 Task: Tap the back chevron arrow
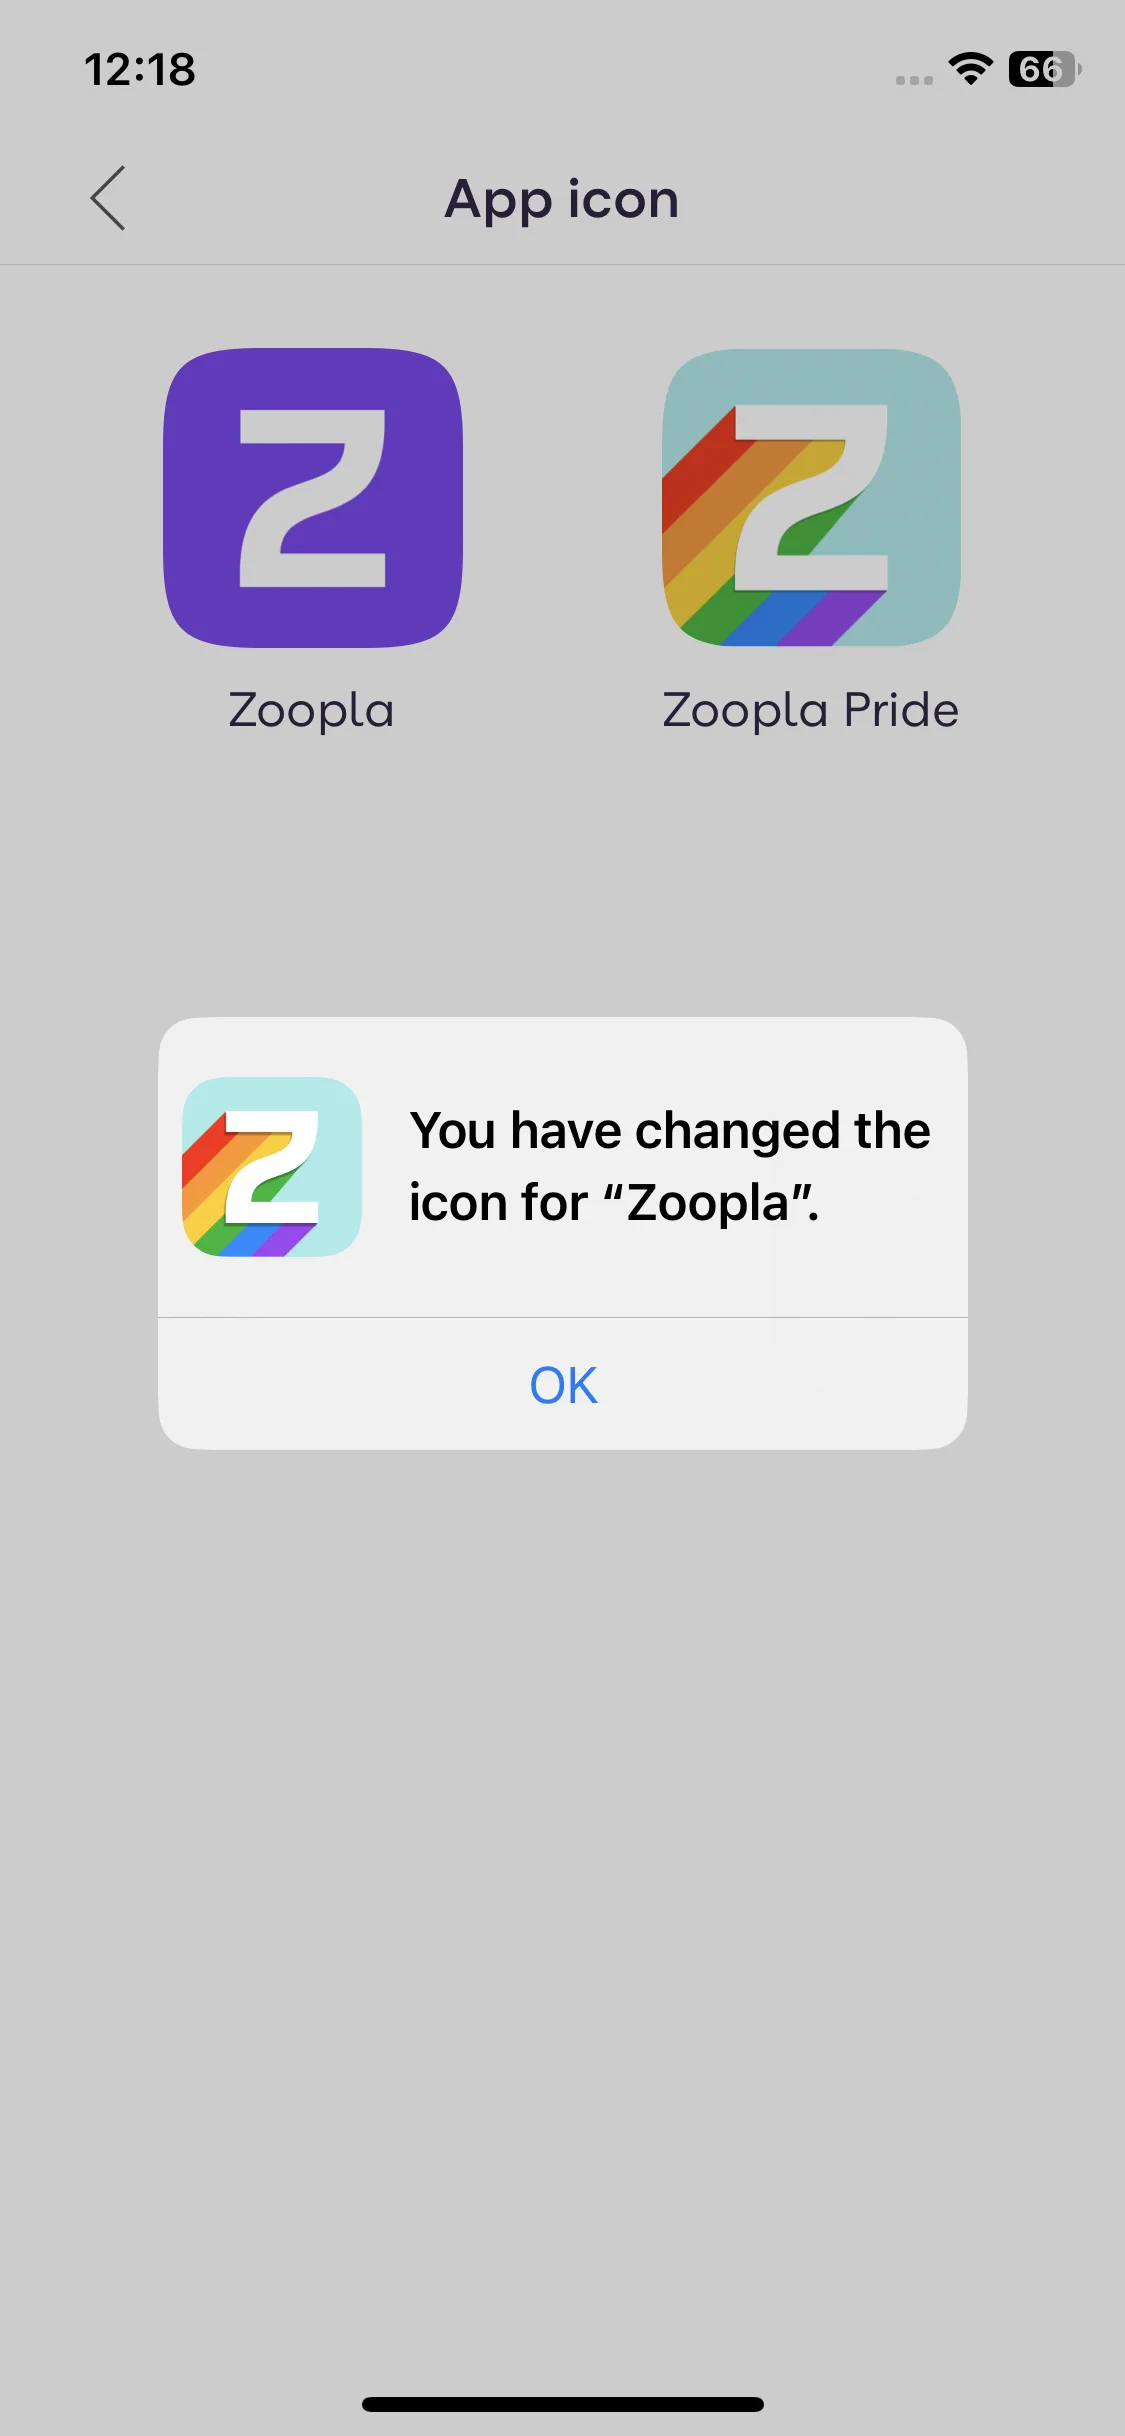coord(108,198)
